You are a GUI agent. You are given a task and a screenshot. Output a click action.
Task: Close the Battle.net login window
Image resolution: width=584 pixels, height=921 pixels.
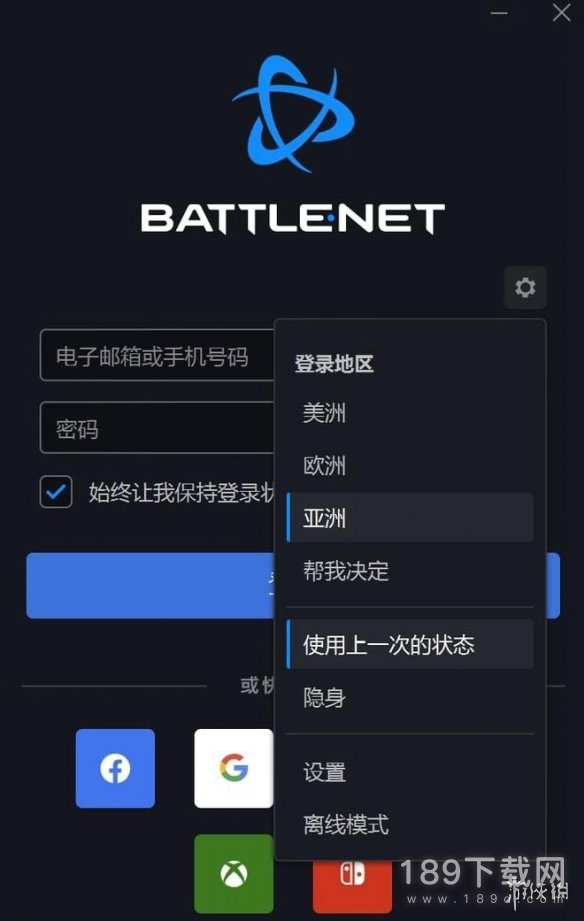pos(562,13)
